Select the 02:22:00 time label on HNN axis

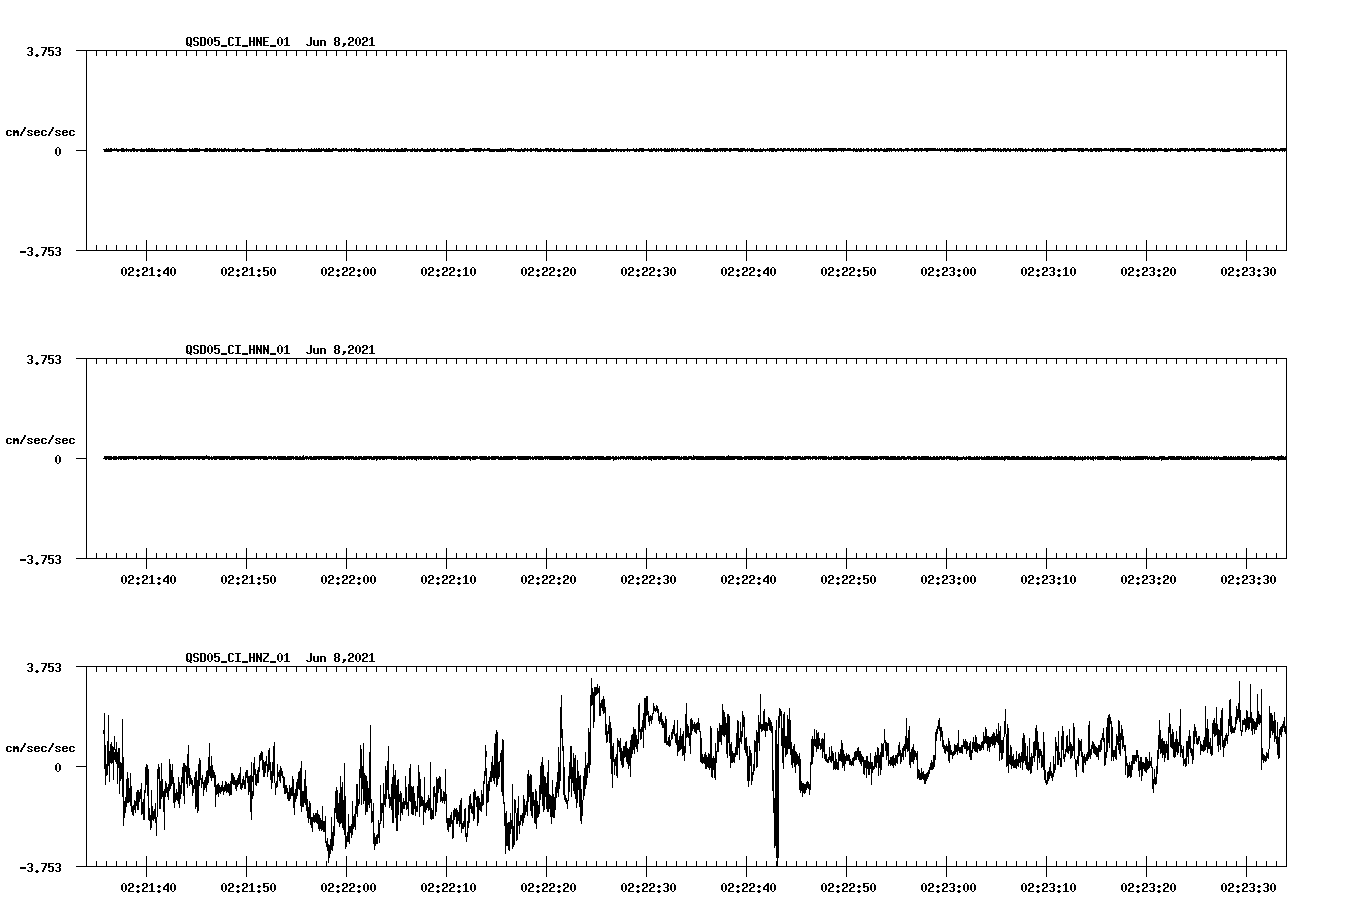click(x=348, y=580)
